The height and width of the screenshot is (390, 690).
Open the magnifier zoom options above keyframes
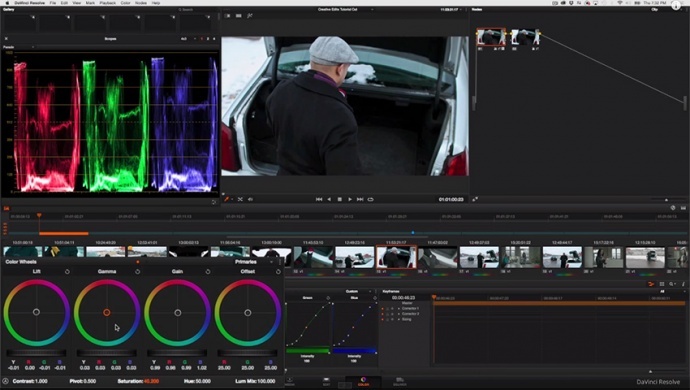[x=672, y=284]
